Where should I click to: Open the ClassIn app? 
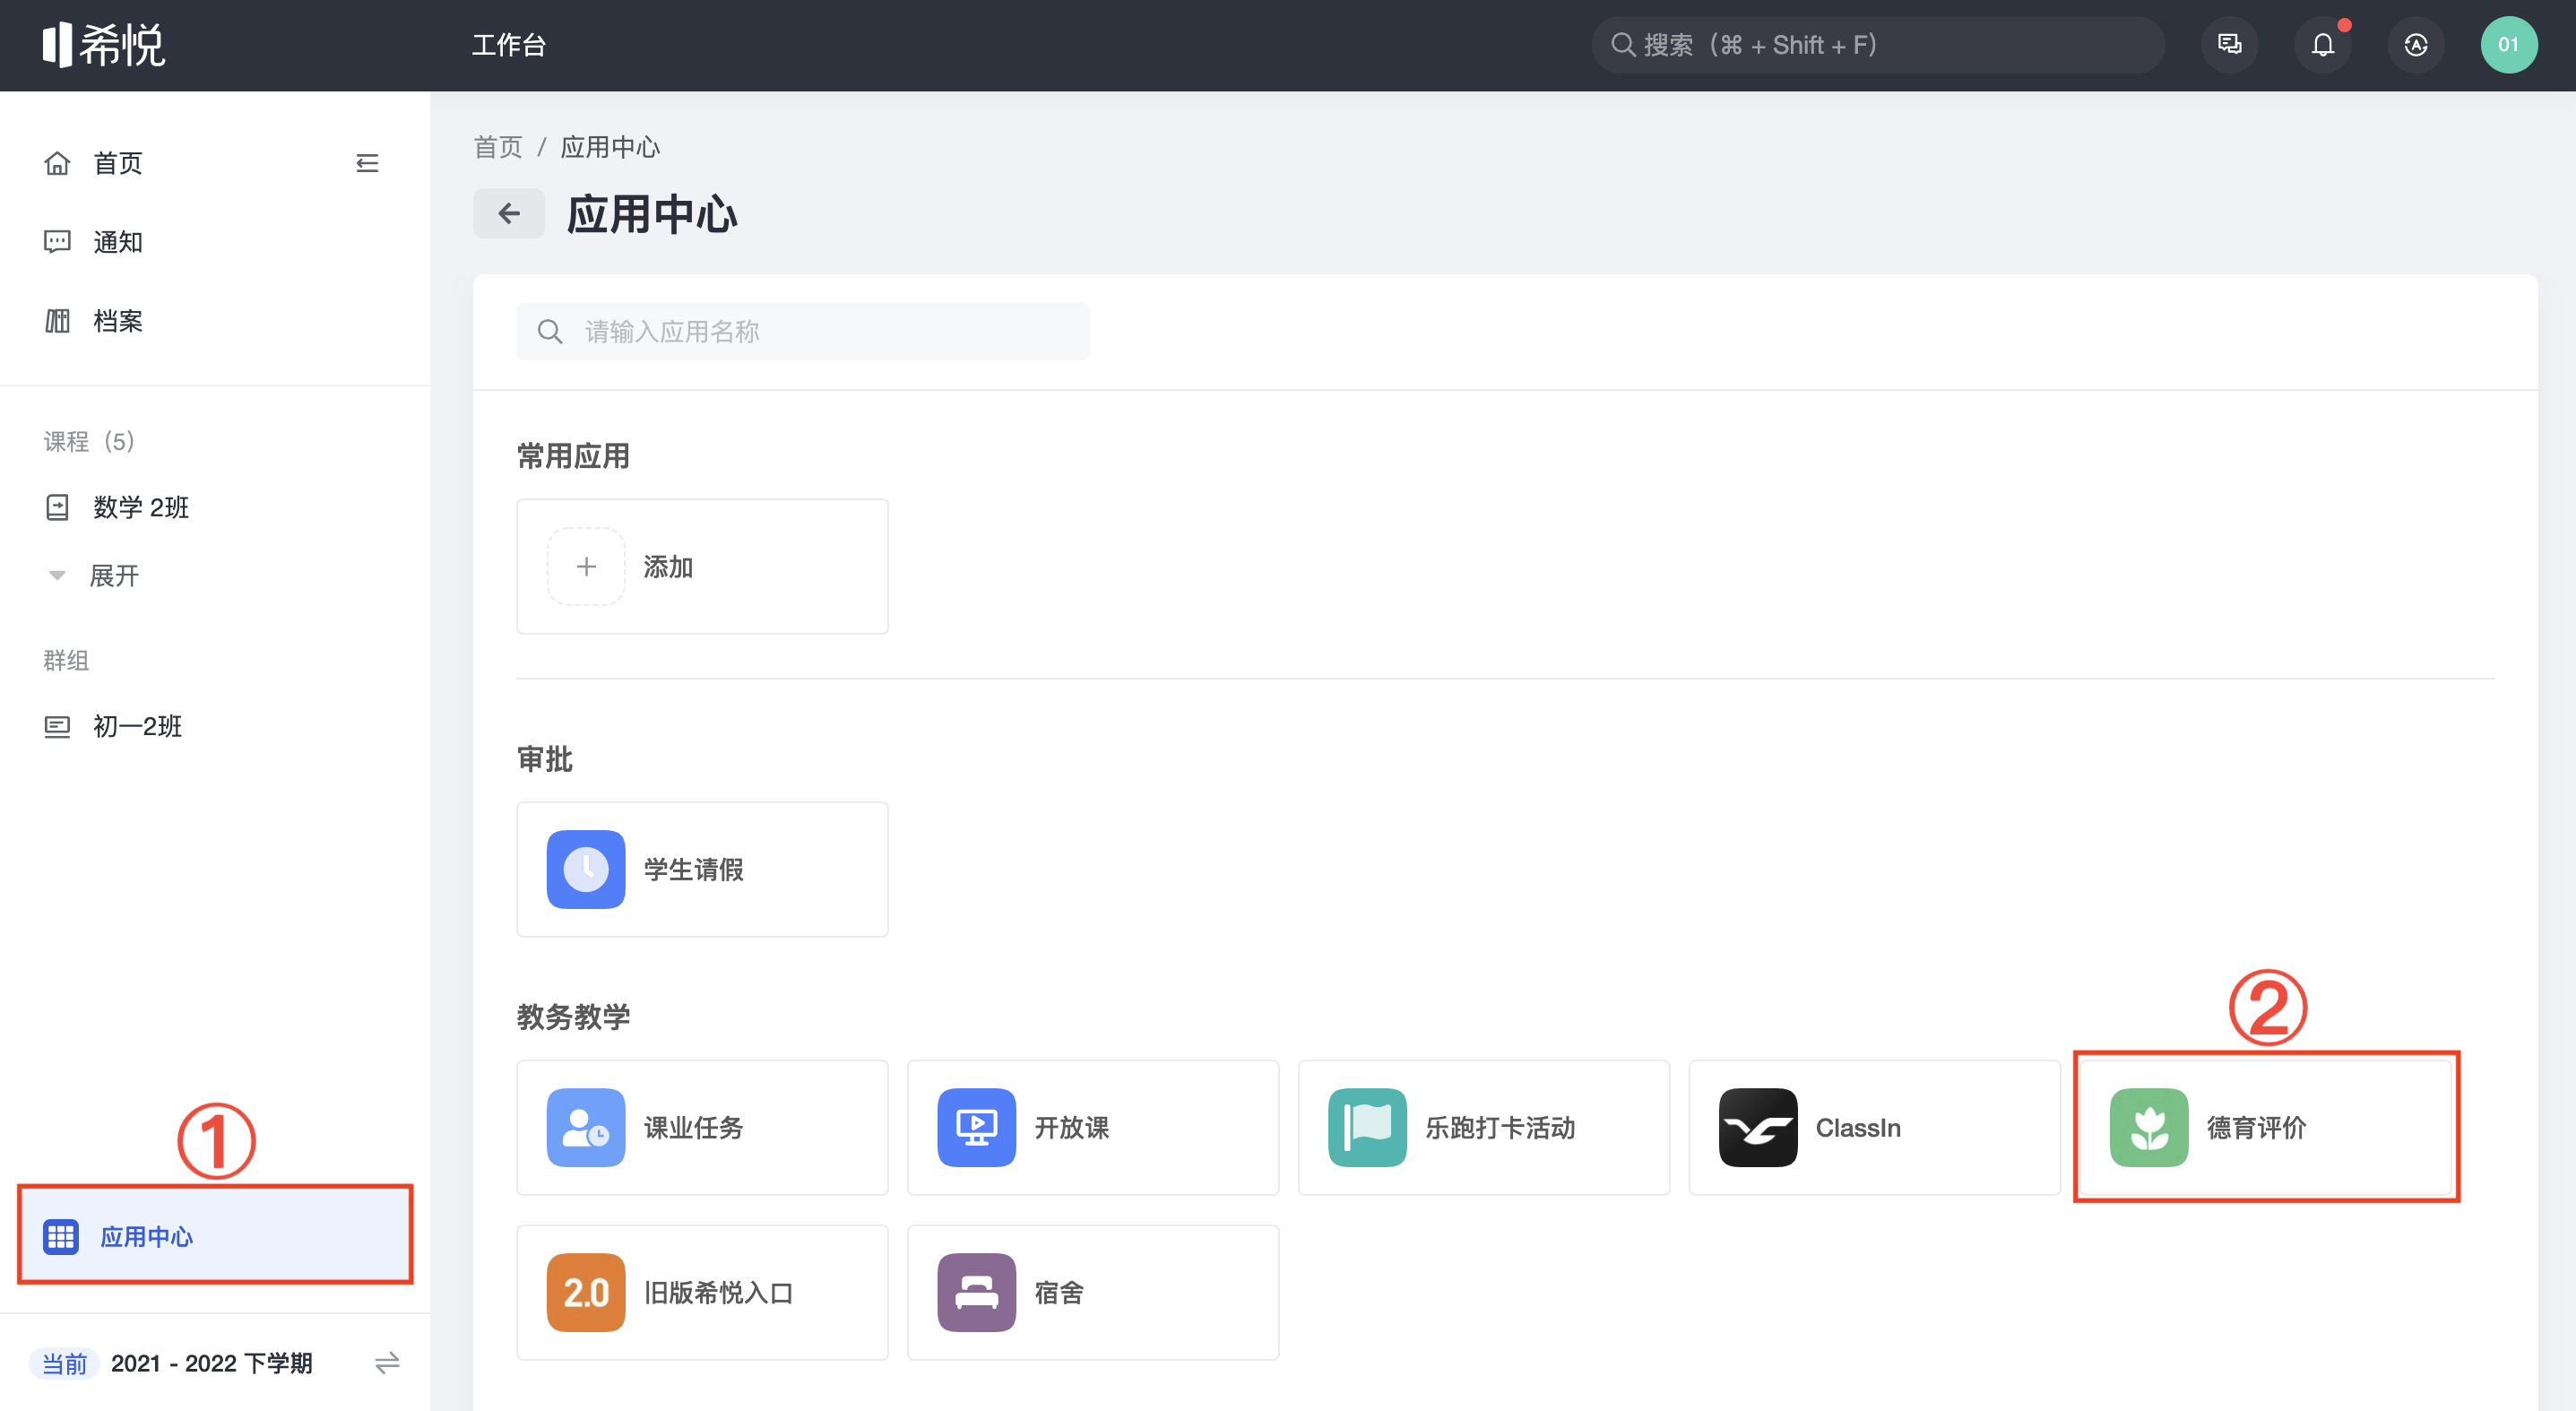[1875, 1128]
